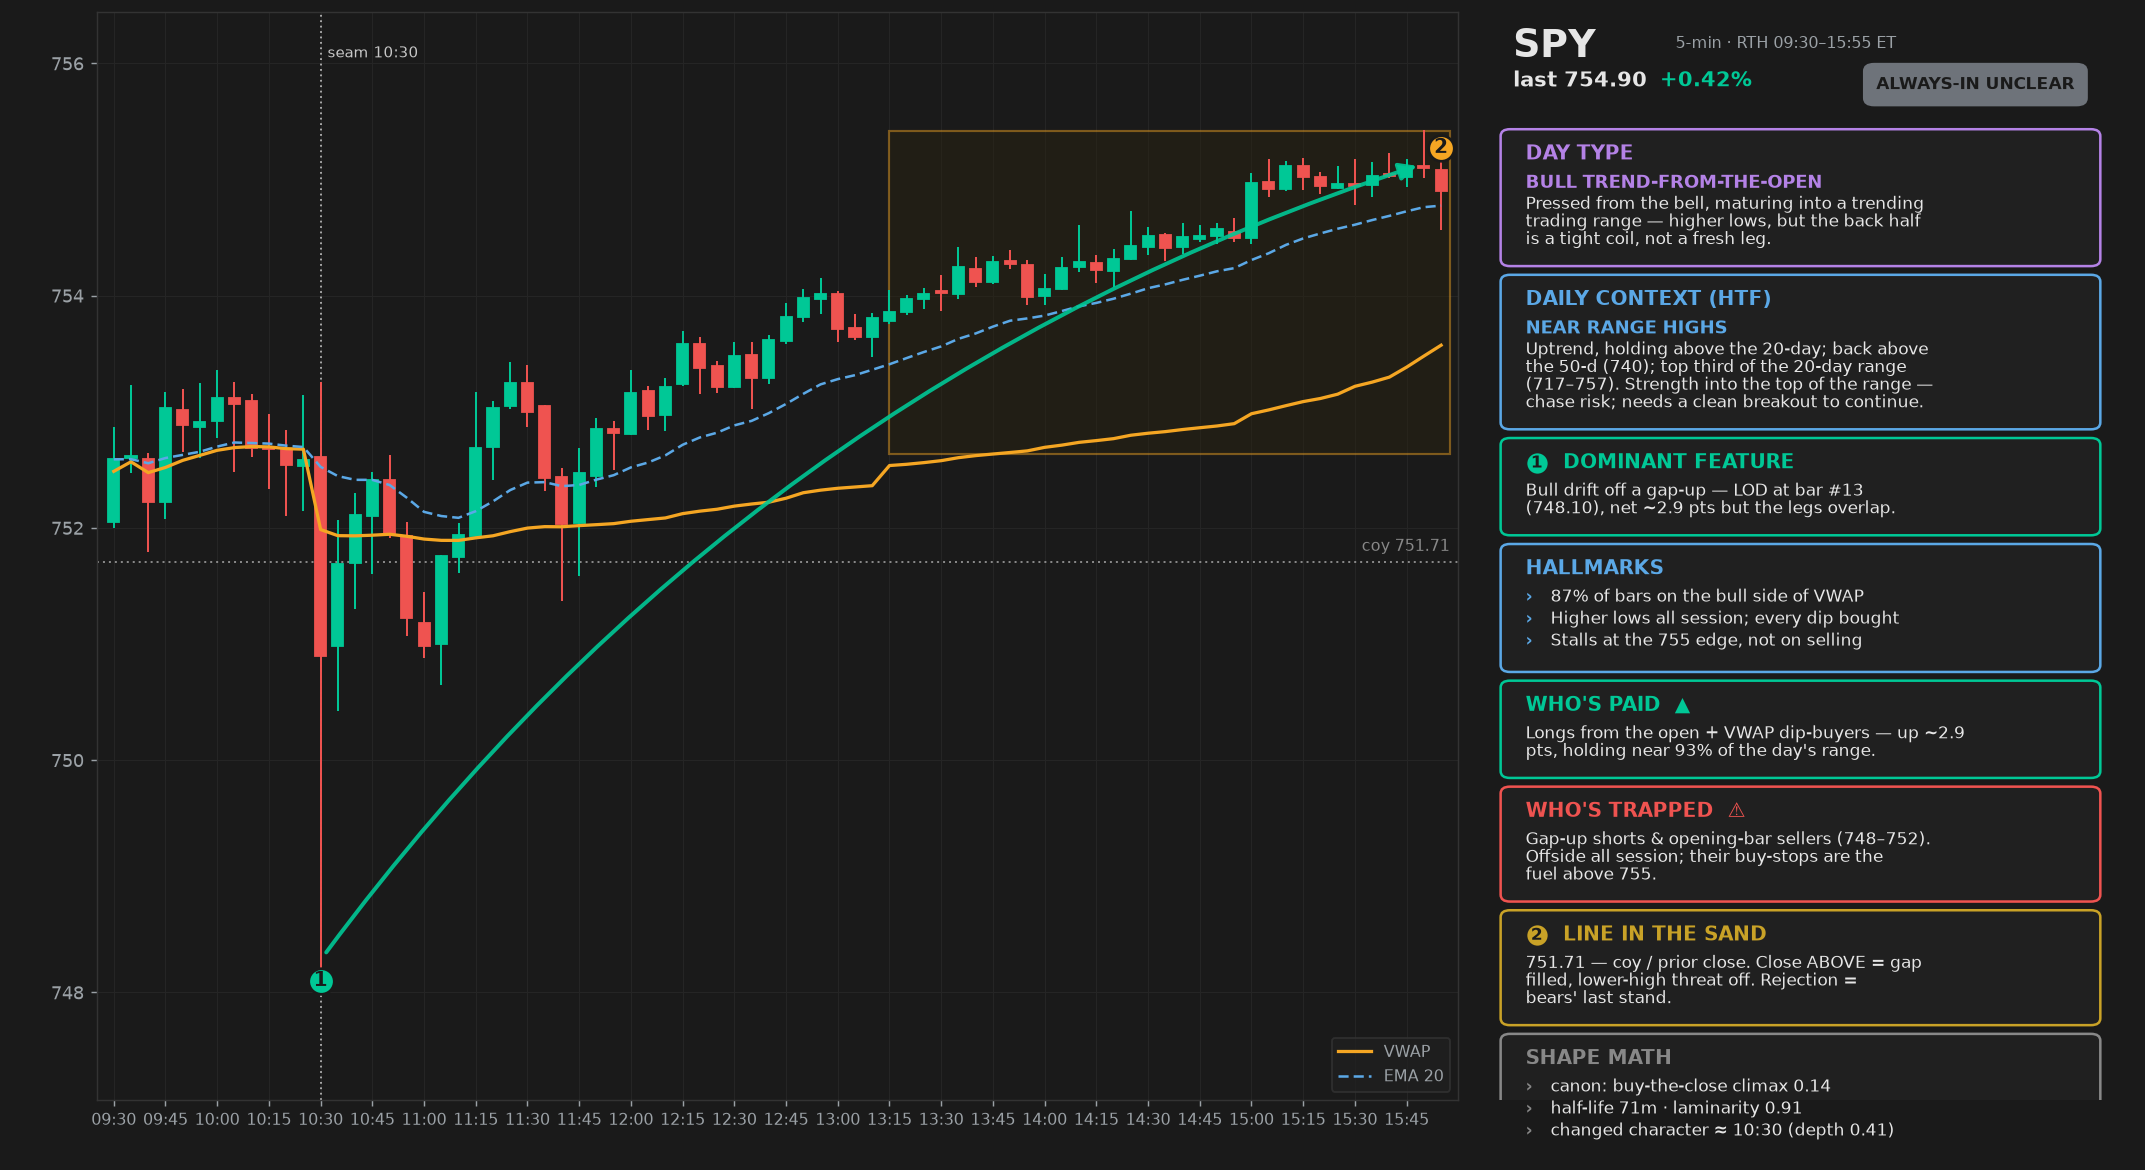2145x1170 pixels.
Task: Click the 14:00 time axis label
Action: pyautogui.click(x=1044, y=1120)
